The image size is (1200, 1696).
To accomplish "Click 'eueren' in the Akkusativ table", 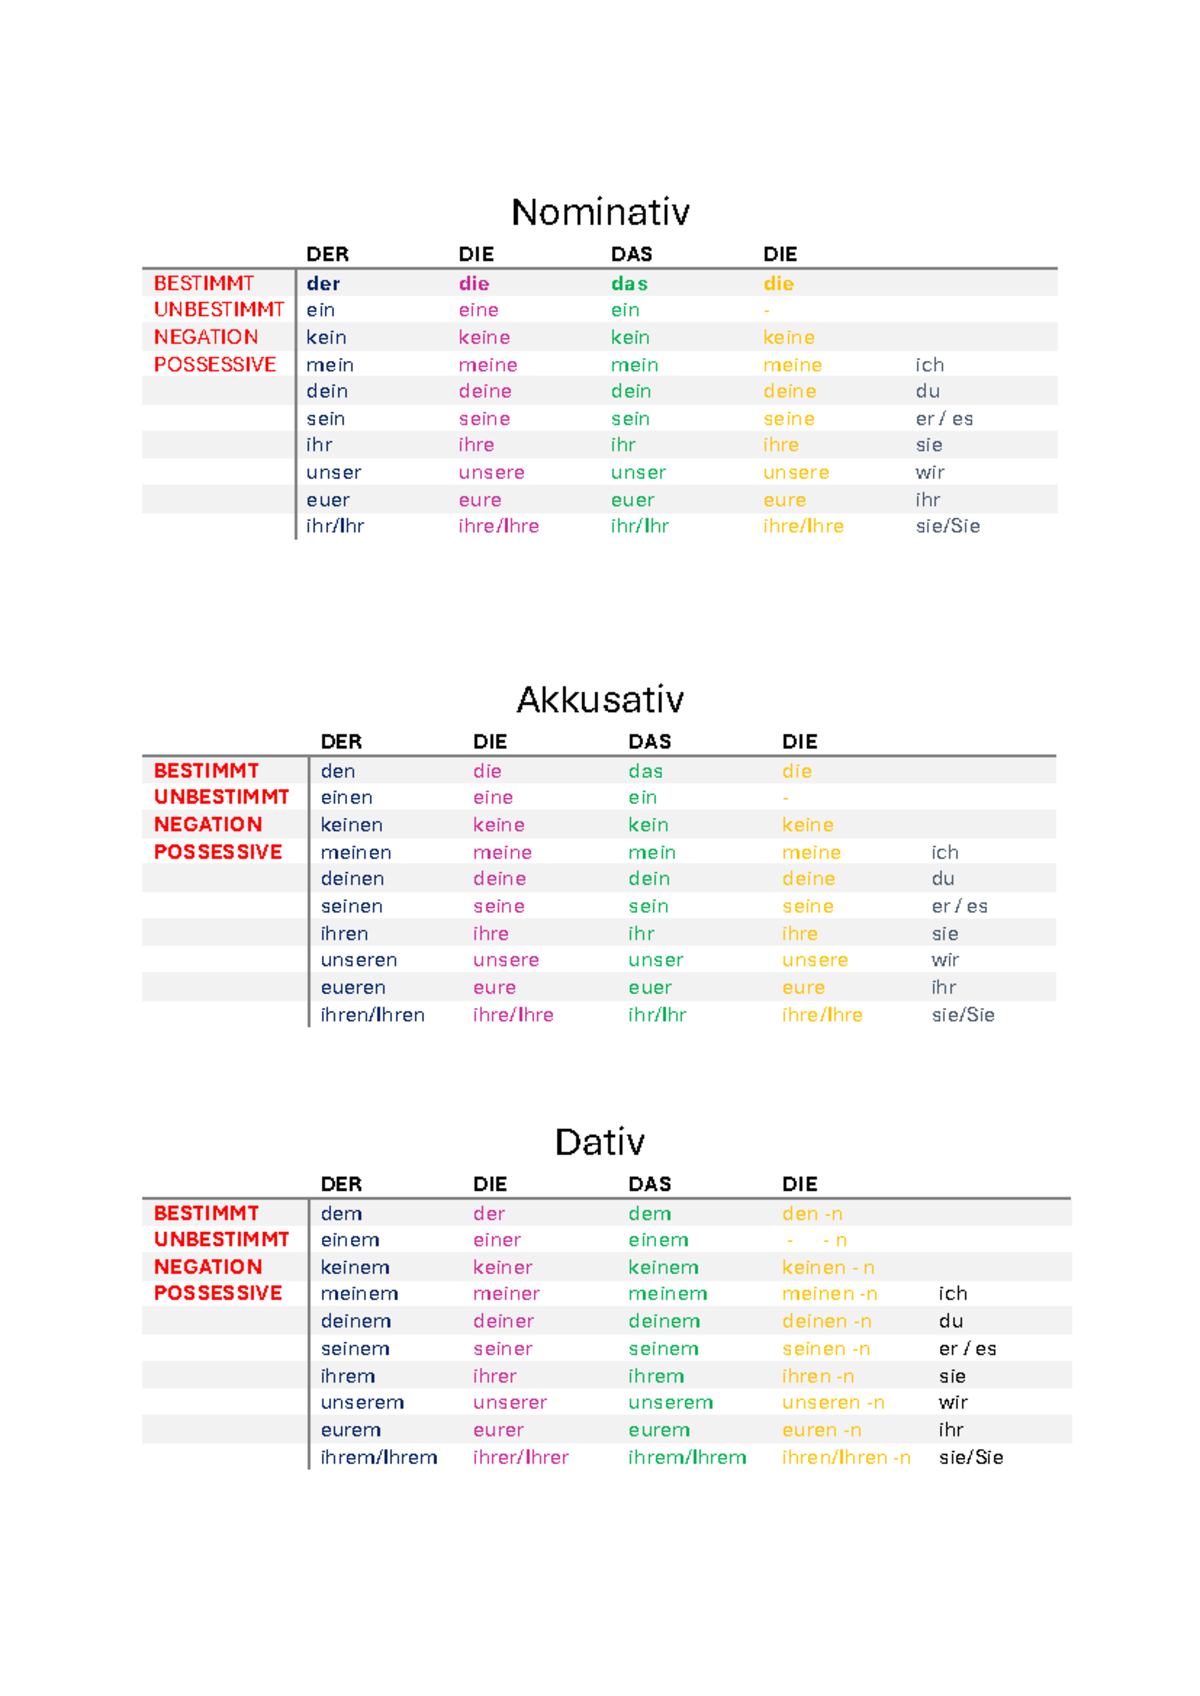I will point(353,987).
